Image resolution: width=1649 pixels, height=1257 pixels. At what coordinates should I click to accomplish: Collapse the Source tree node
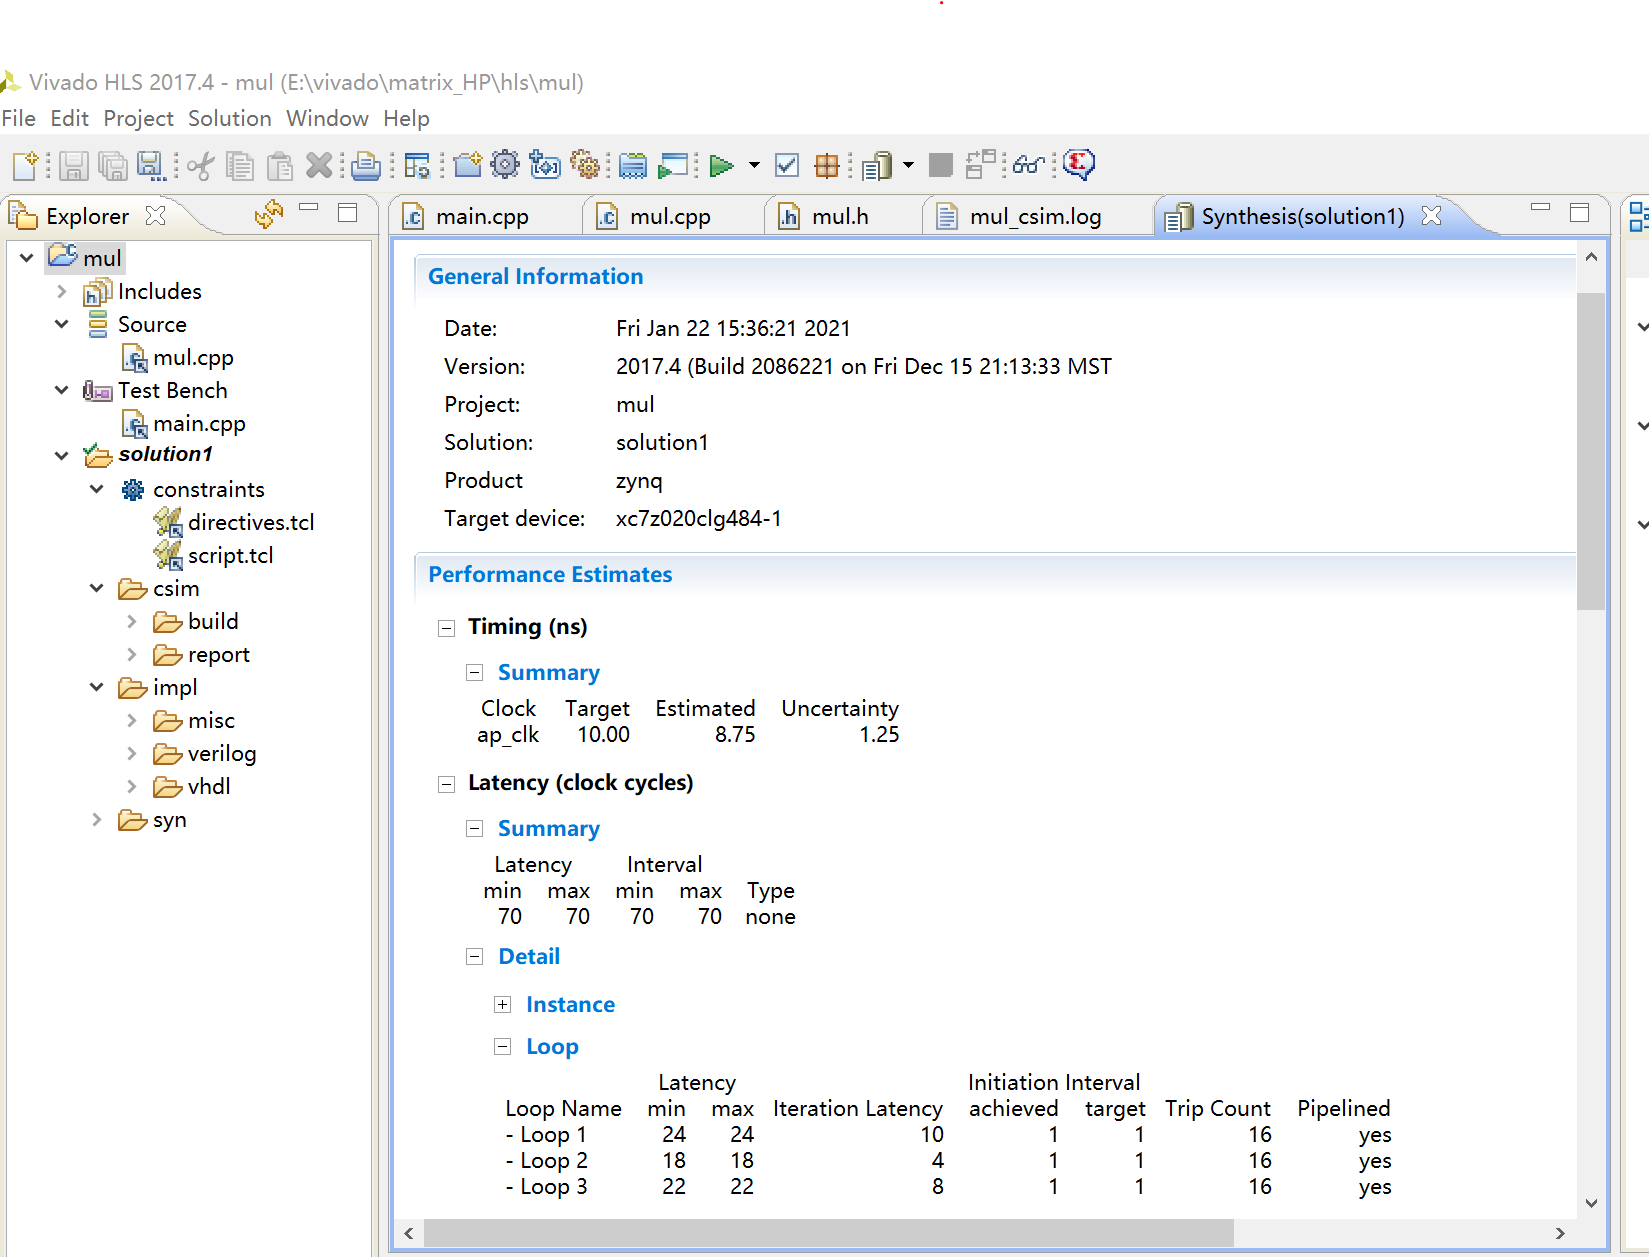tap(62, 324)
